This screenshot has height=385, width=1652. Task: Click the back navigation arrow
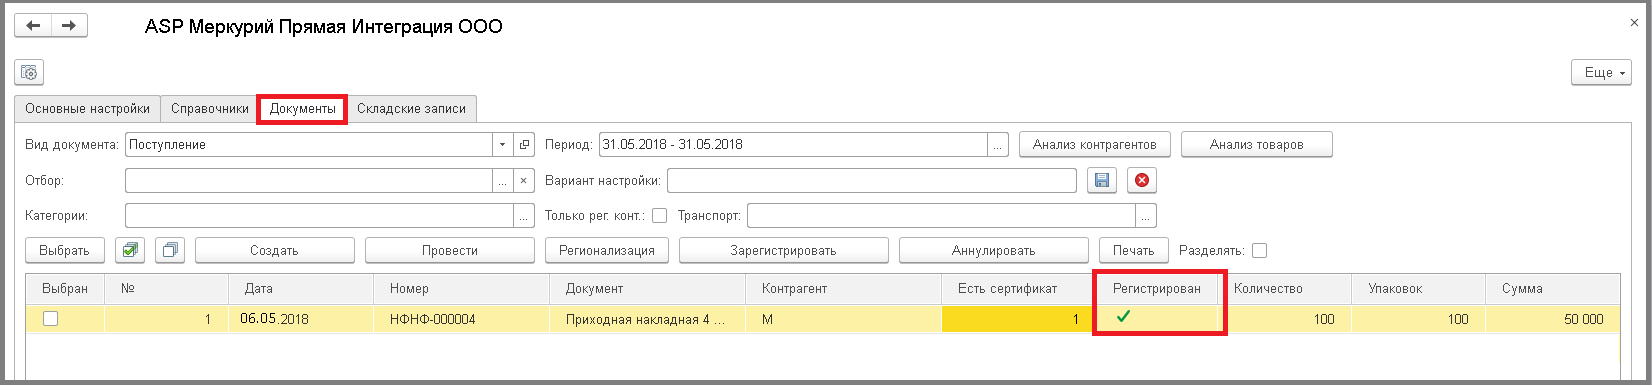pyautogui.click(x=33, y=26)
